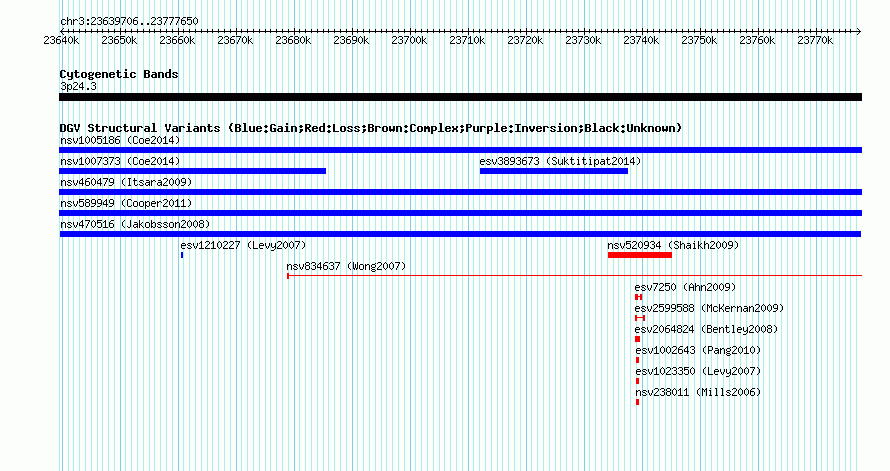890x471 pixels.
Task: Click nsv460479 (Itsara2009) label
Action: click(126, 182)
